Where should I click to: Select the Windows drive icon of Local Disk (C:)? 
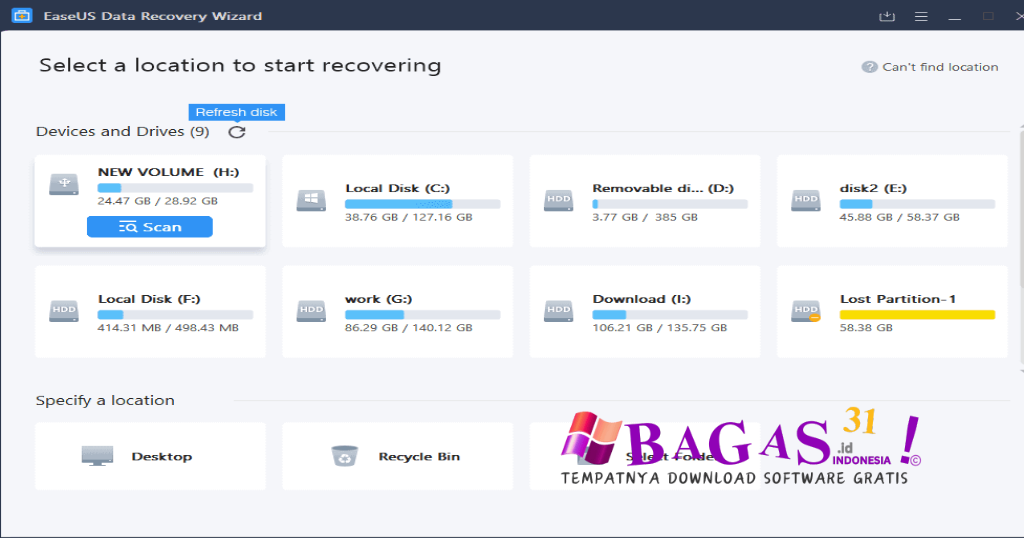pyautogui.click(x=311, y=200)
